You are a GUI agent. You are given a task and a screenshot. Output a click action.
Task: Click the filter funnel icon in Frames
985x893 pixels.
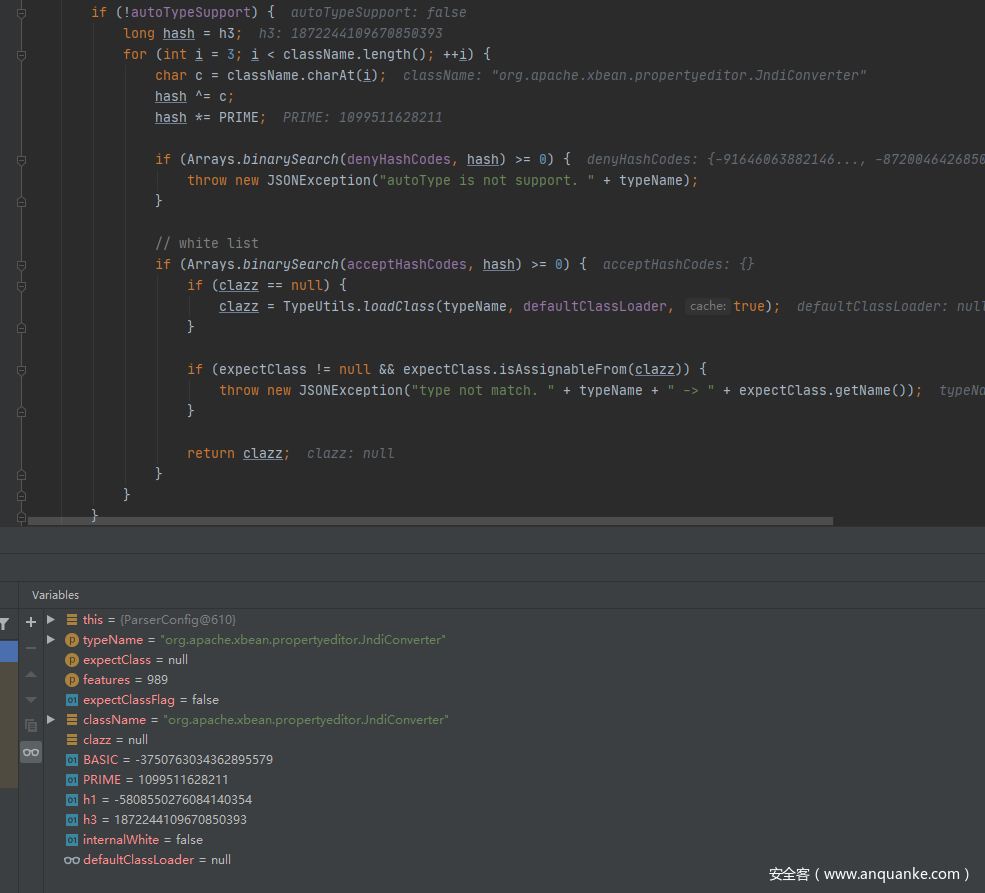click(x=5, y=623)
